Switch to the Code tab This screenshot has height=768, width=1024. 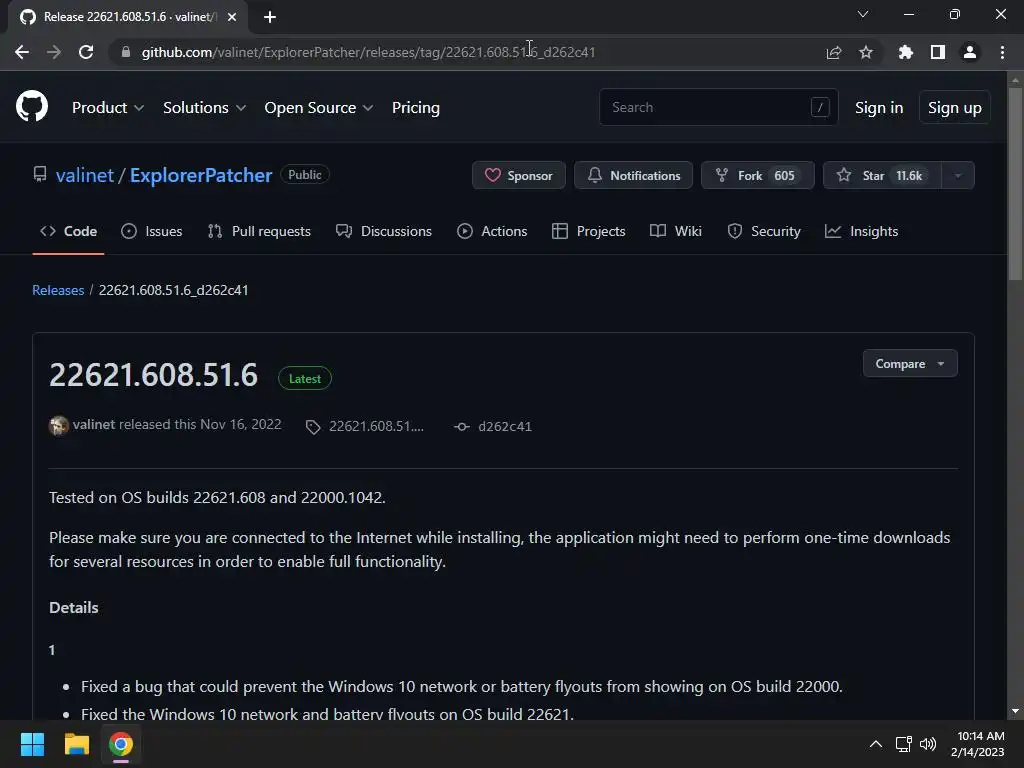[x=68, y=231]
